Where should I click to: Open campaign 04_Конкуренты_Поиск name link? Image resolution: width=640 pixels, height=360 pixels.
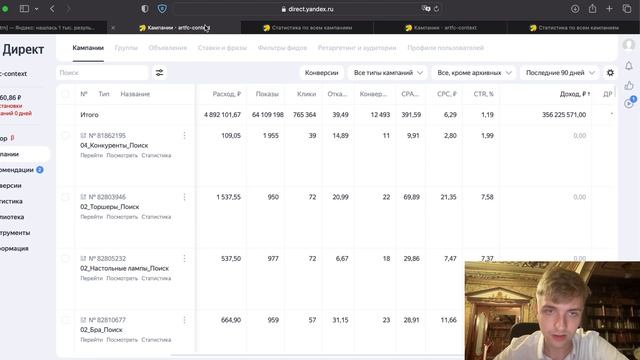(114, 145)
